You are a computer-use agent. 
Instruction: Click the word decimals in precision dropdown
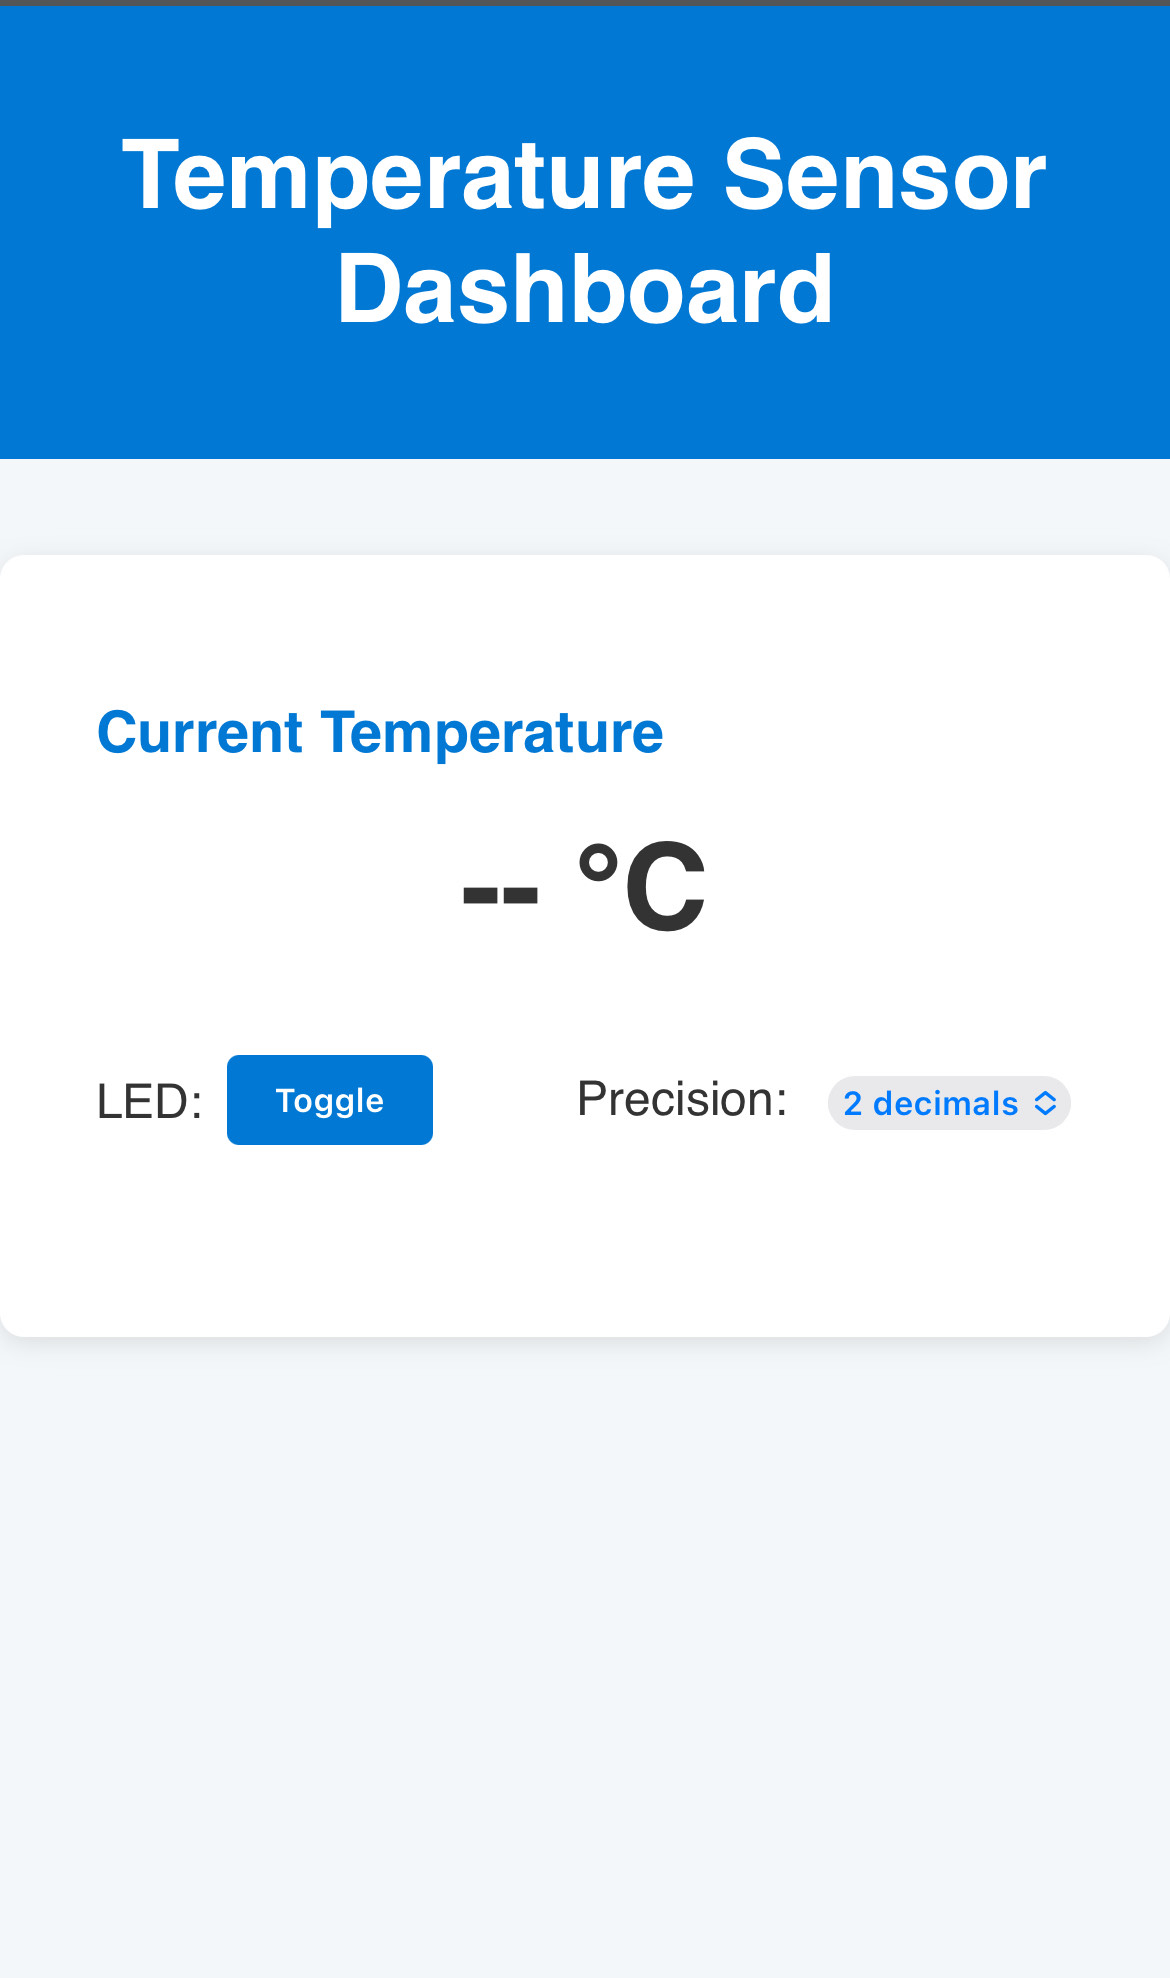point(945,1103)
